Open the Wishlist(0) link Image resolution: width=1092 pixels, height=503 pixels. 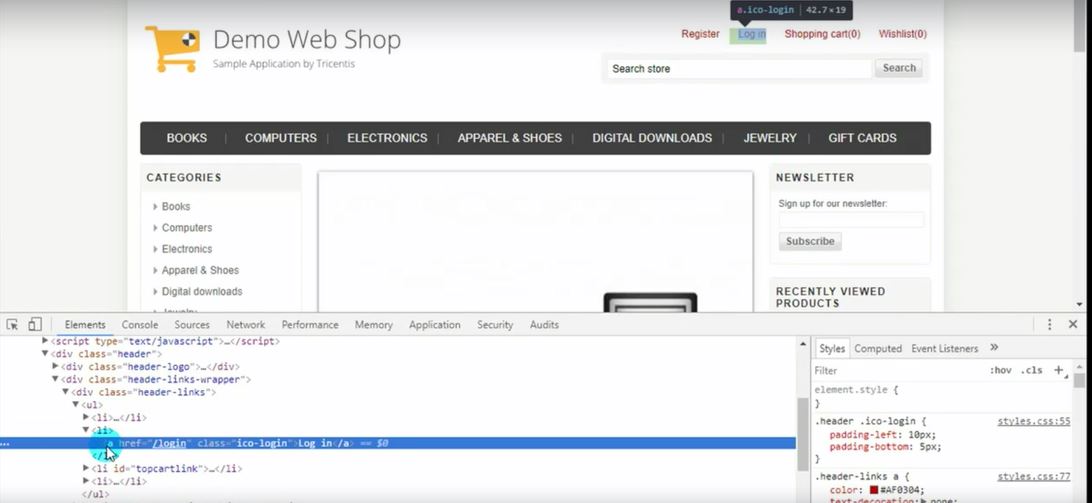pyautogui.click(x=903, y=33)
